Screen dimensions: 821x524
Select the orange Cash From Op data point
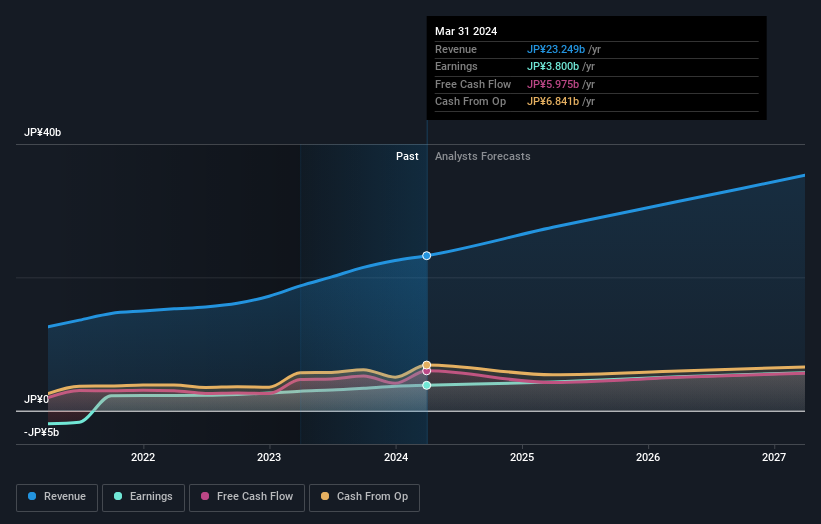pos(427,365)
